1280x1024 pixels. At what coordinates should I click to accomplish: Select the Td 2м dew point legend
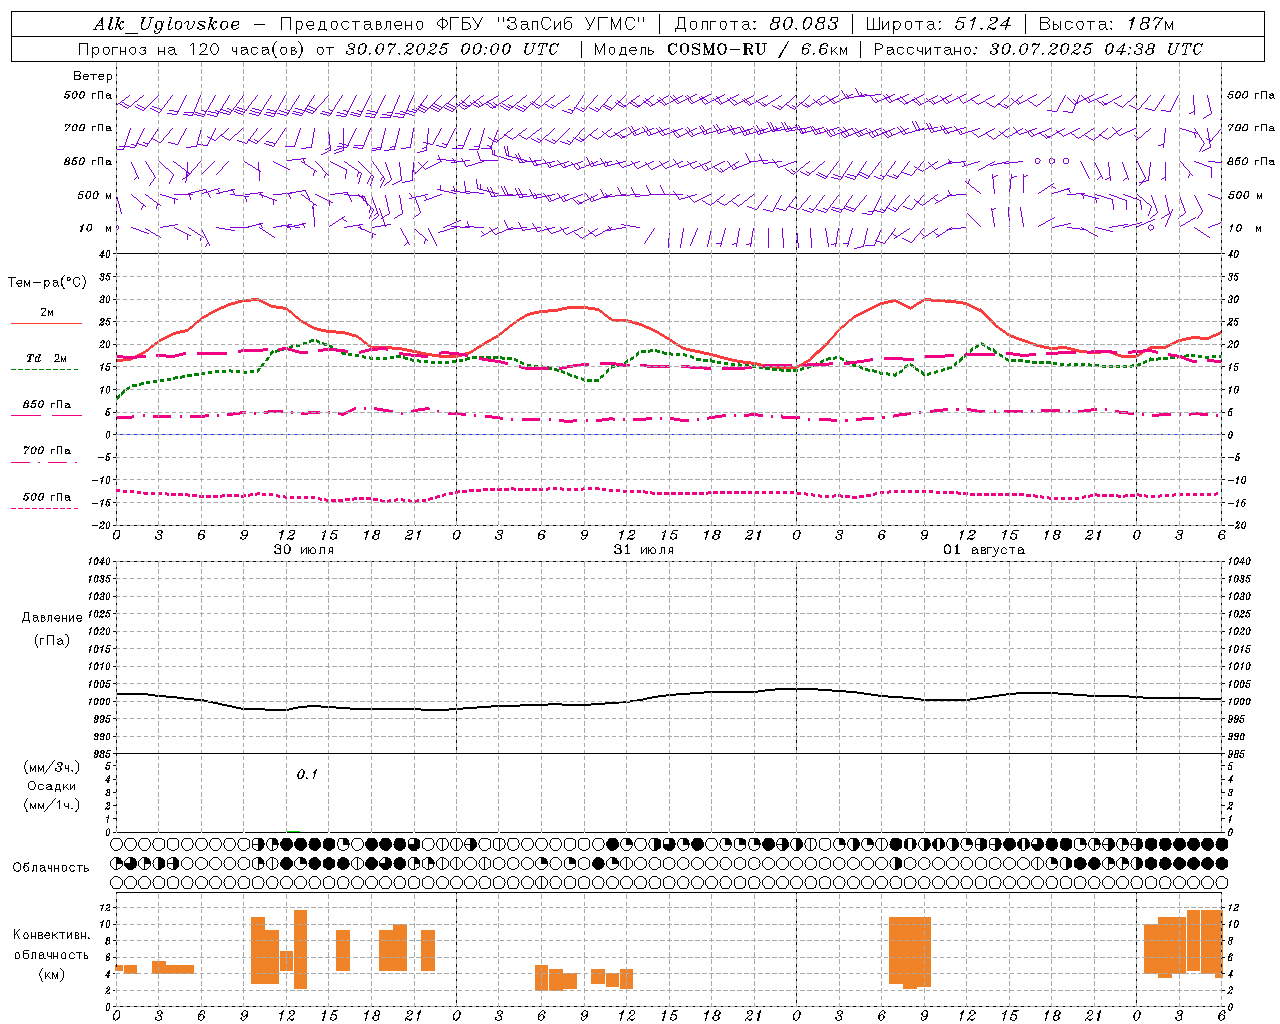[46, 358]
